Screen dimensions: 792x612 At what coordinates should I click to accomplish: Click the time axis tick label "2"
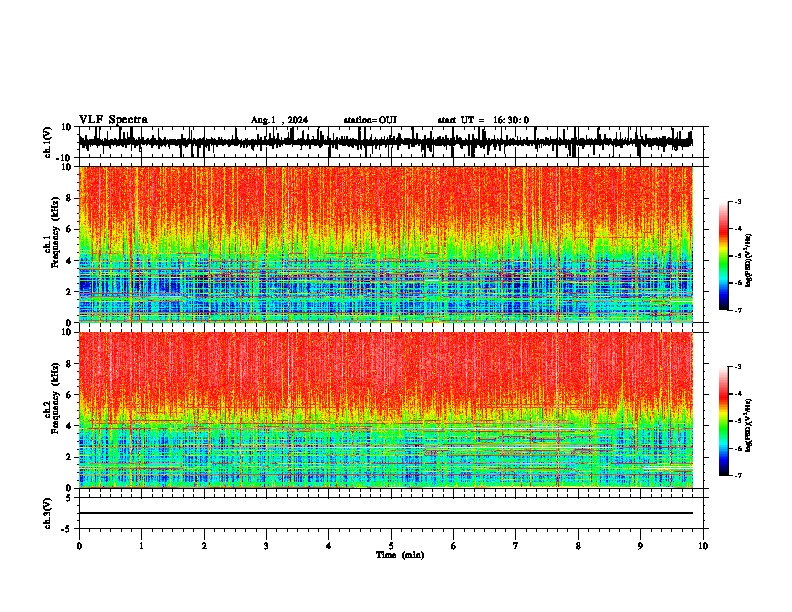pos(204,546)
